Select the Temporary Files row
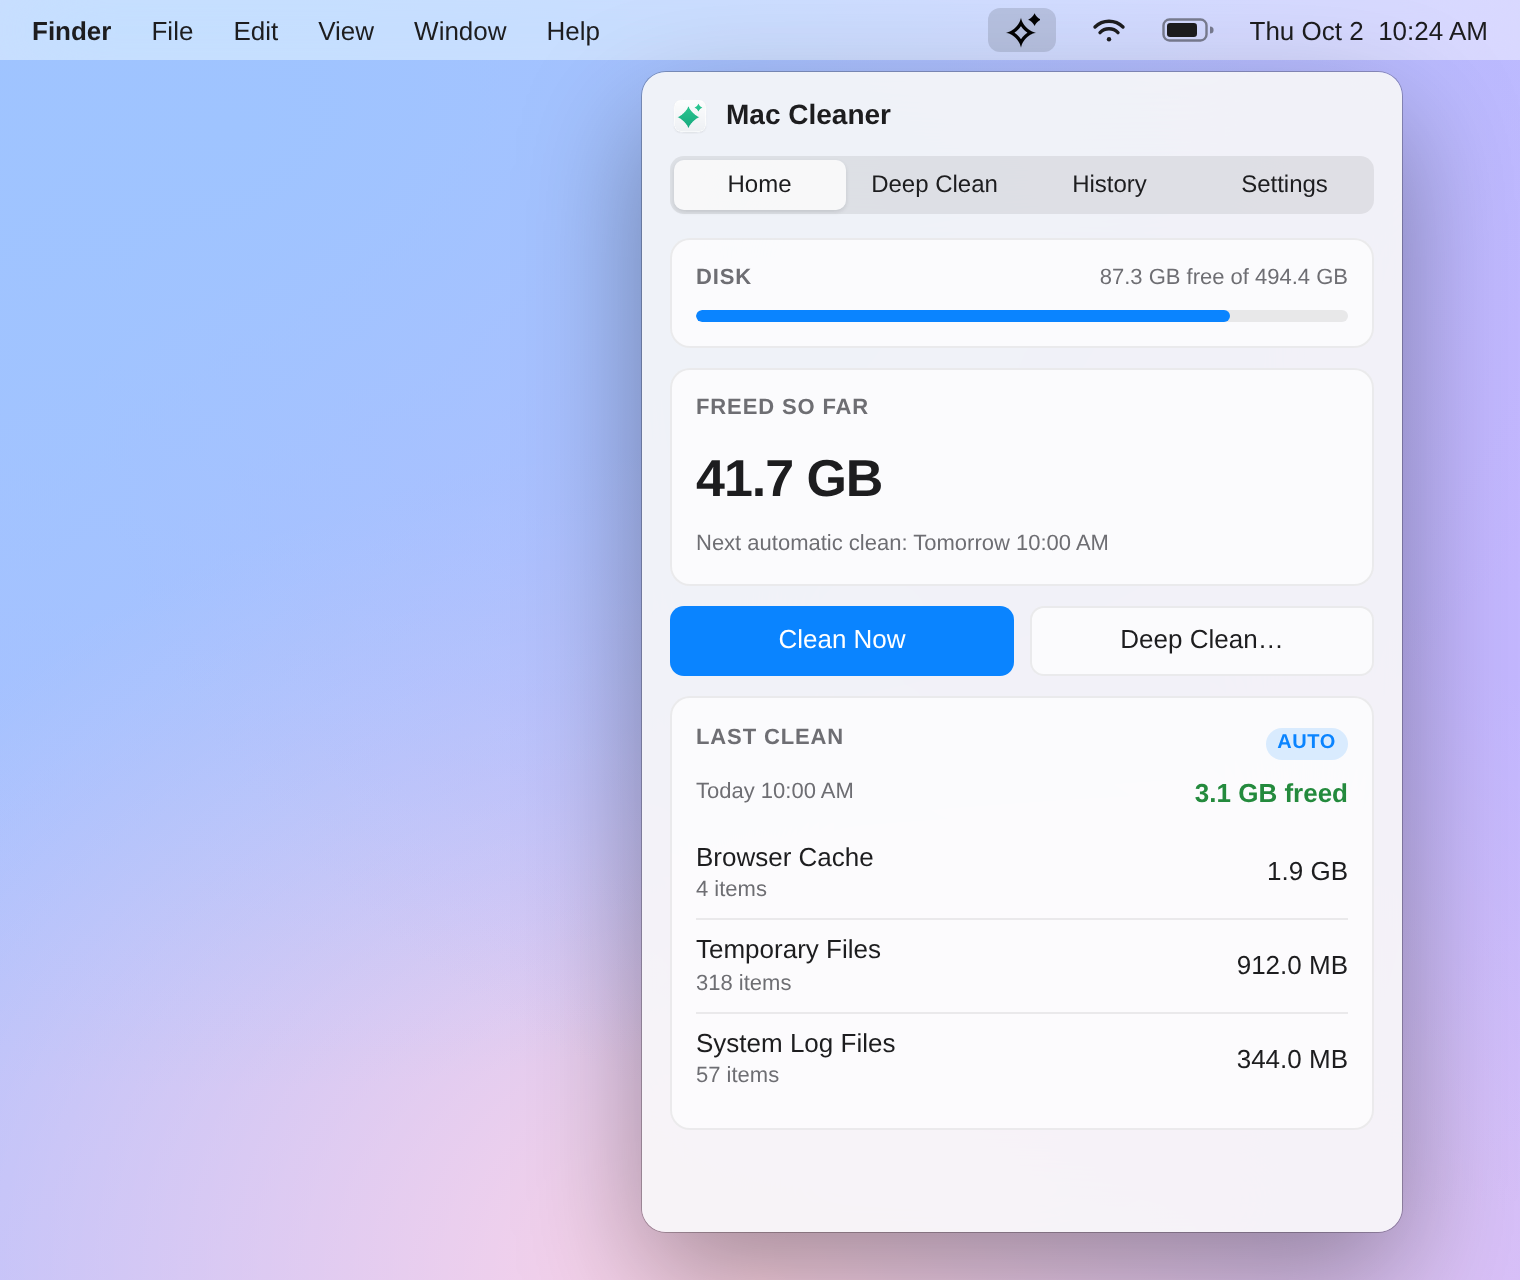 tap(1022, 966)
